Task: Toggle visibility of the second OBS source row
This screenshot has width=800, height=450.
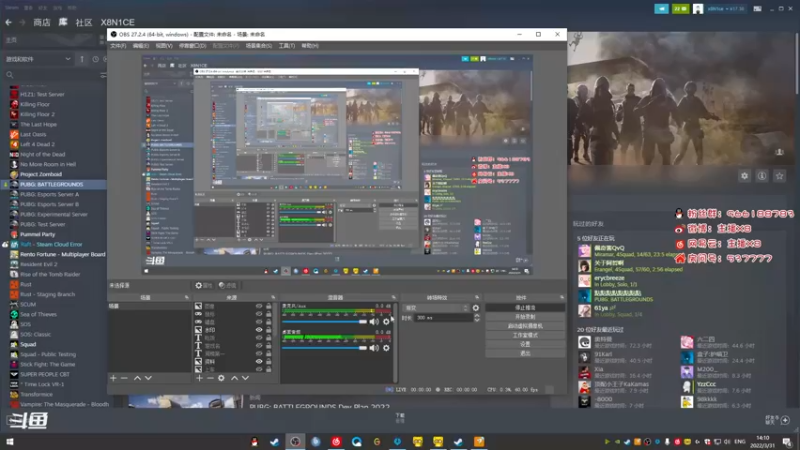Action: tap(259, 314)
